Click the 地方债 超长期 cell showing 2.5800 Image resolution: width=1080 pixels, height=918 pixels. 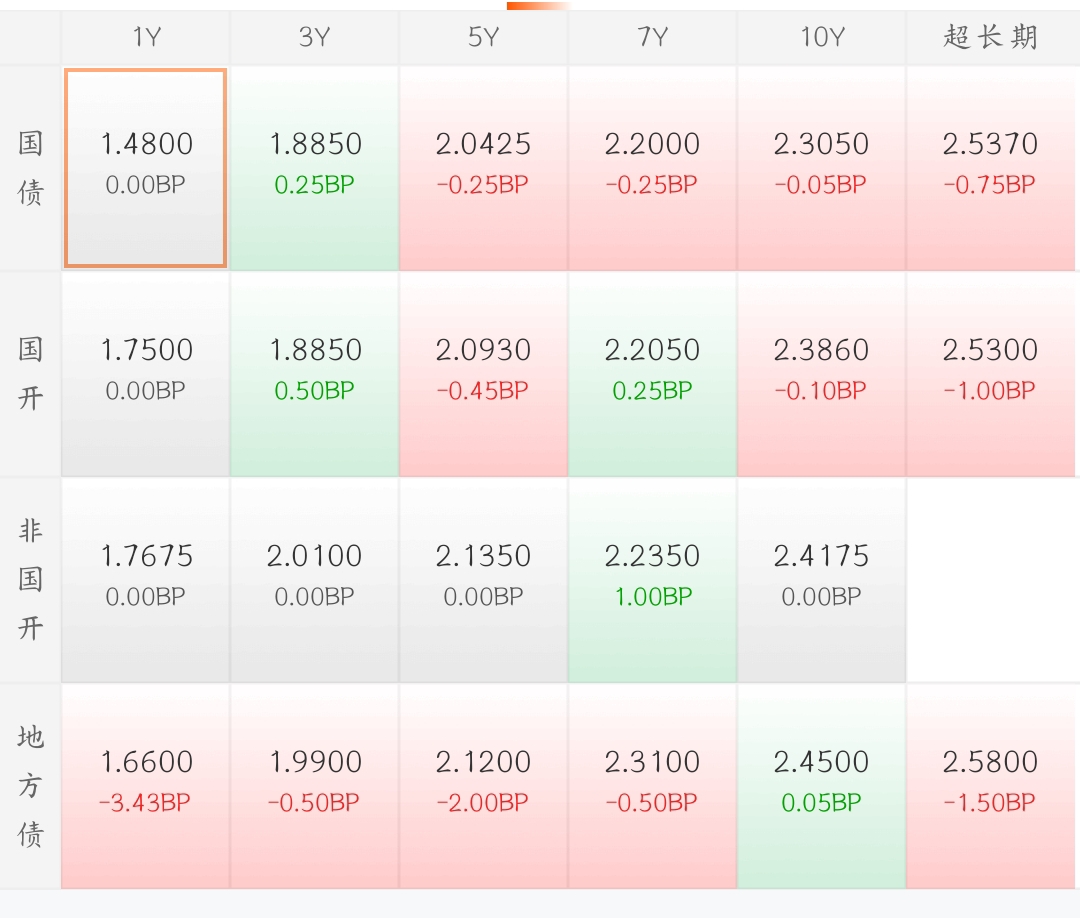991,785
